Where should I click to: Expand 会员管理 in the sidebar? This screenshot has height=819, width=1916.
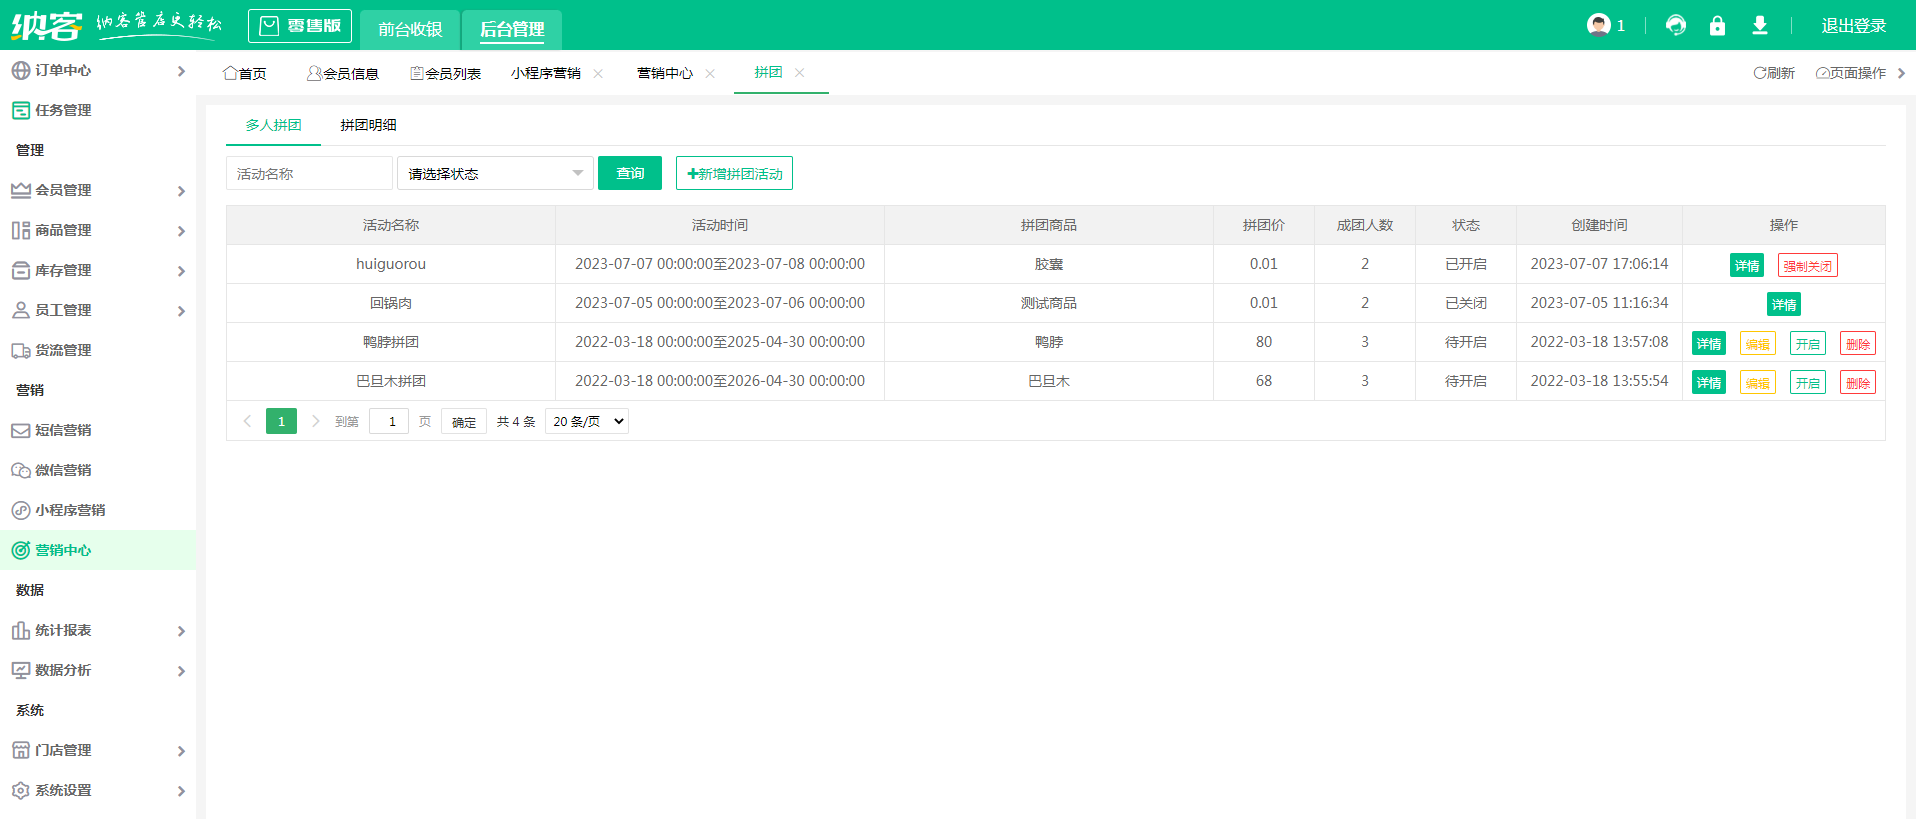pyautogui.click(x=63, y=190)
